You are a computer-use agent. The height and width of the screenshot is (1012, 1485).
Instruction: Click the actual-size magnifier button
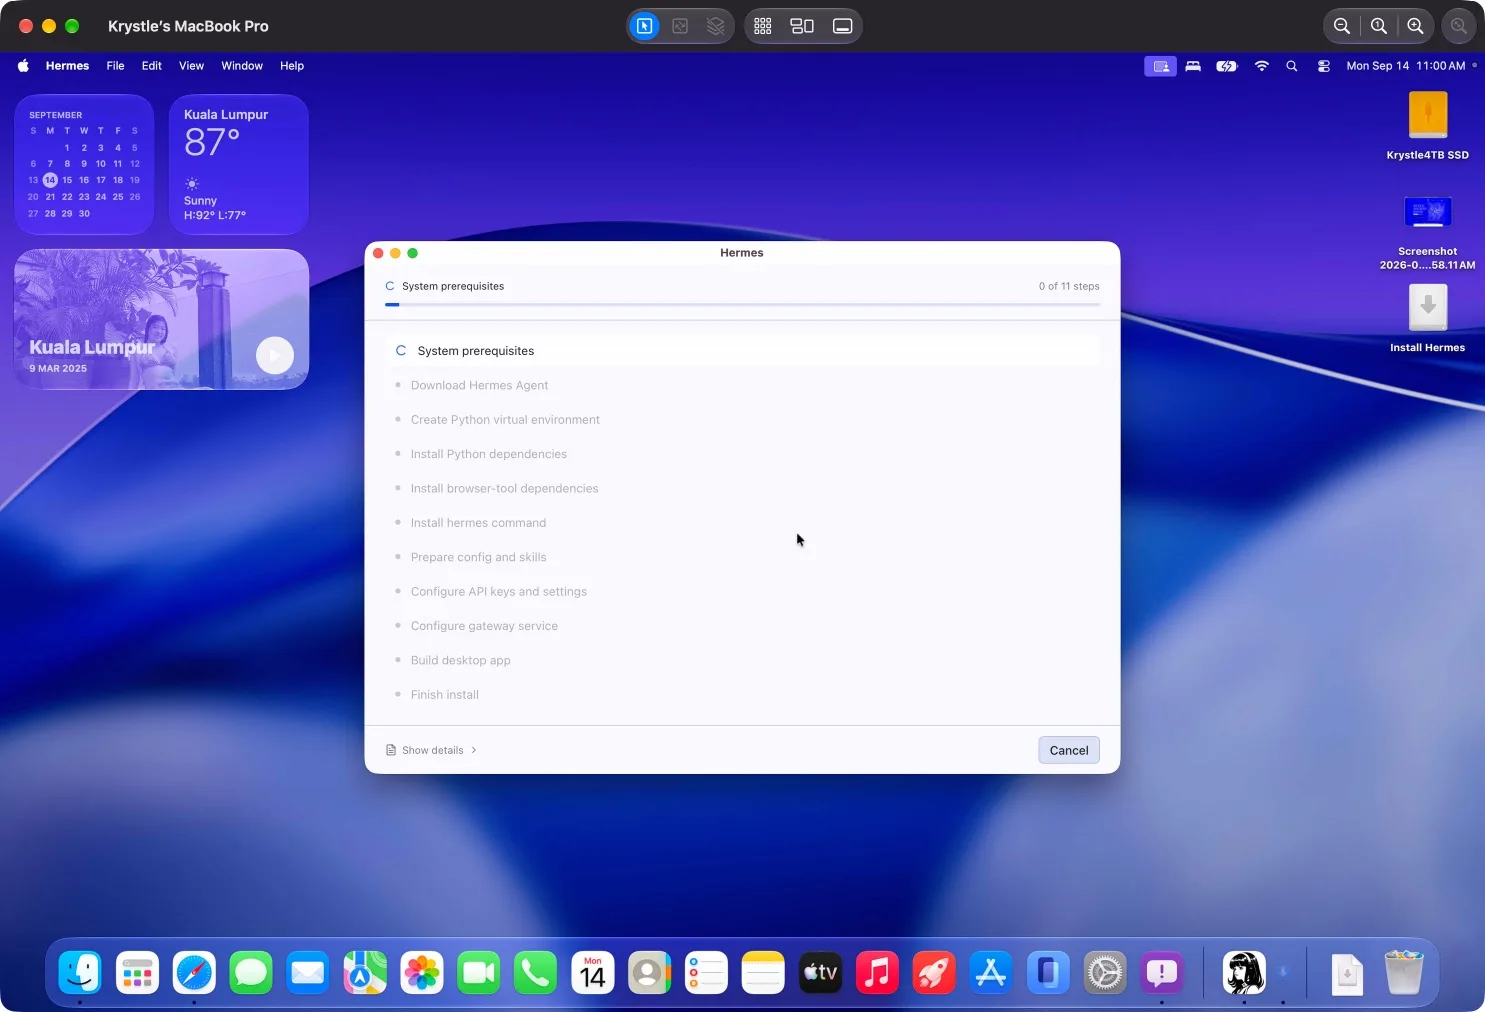click(x=1379, y=26)
